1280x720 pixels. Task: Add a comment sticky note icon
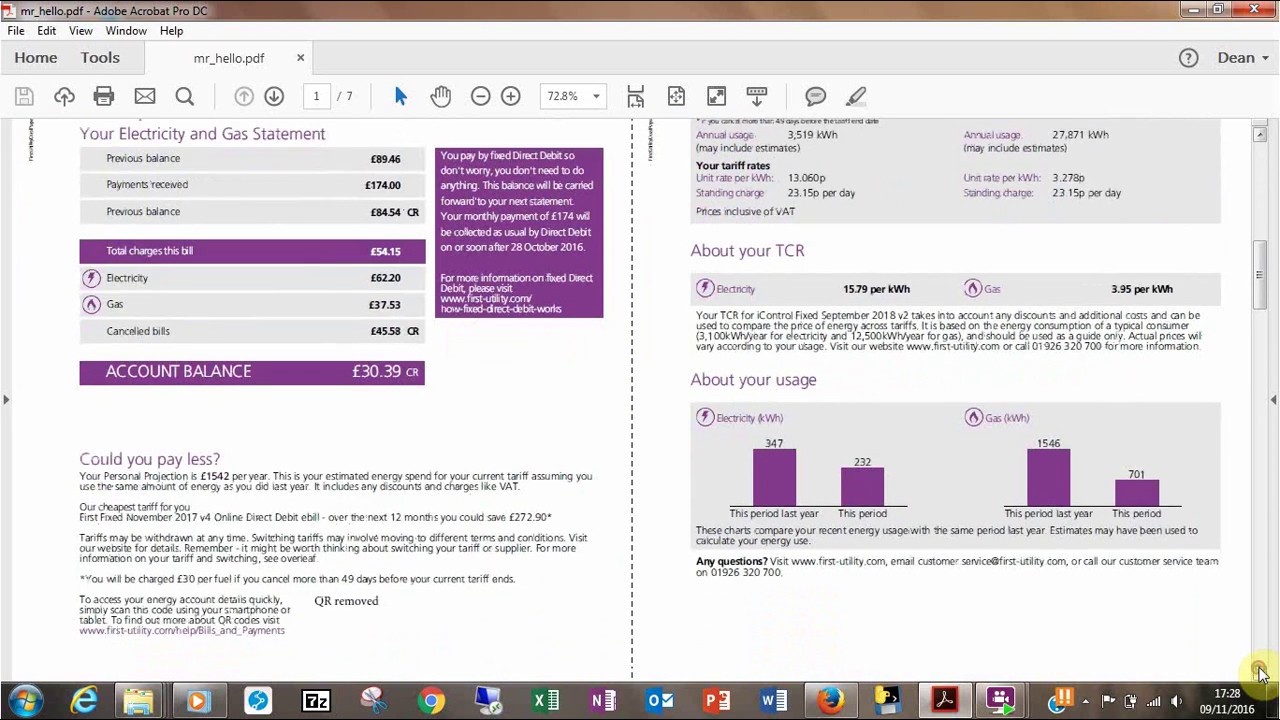click(816, 96)
